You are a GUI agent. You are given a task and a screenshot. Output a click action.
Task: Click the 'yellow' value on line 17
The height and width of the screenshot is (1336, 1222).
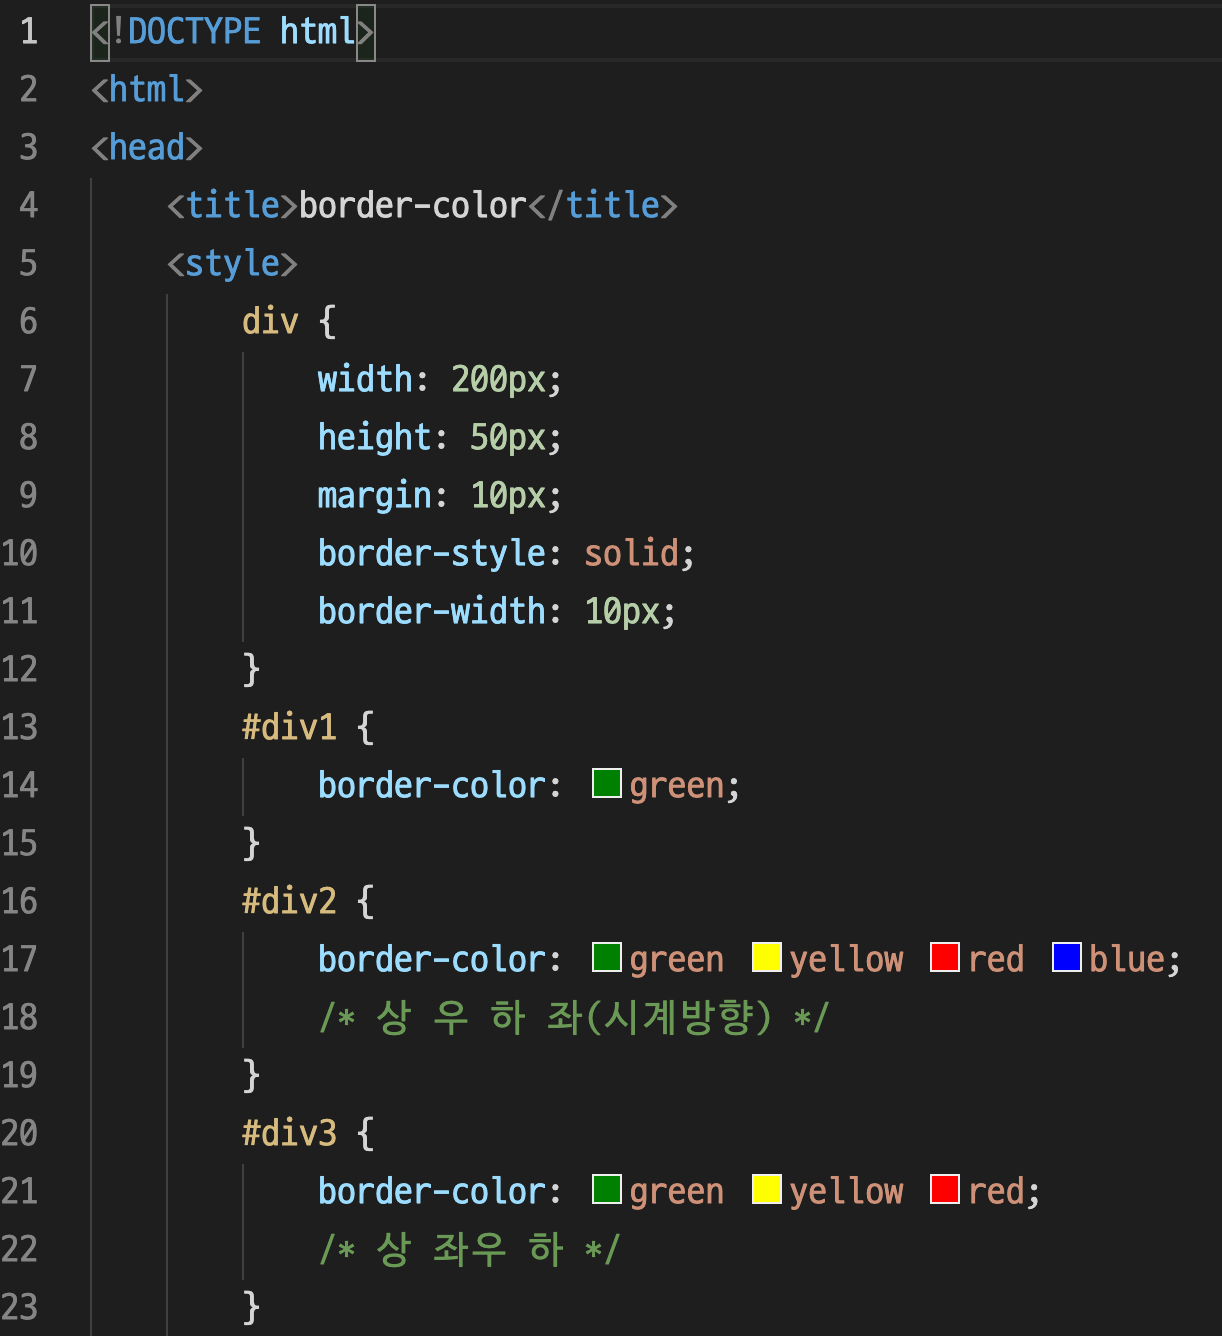pyautogui.click(x=846, y=959)
